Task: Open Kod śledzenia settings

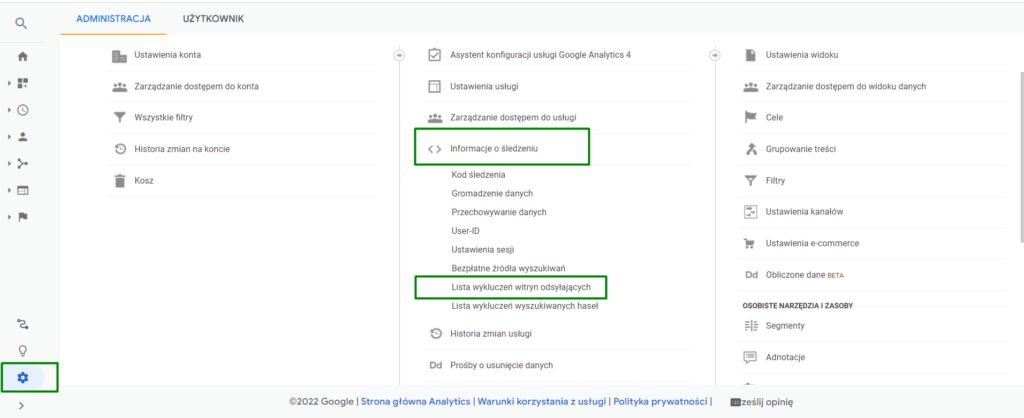Action: [478, 175]
